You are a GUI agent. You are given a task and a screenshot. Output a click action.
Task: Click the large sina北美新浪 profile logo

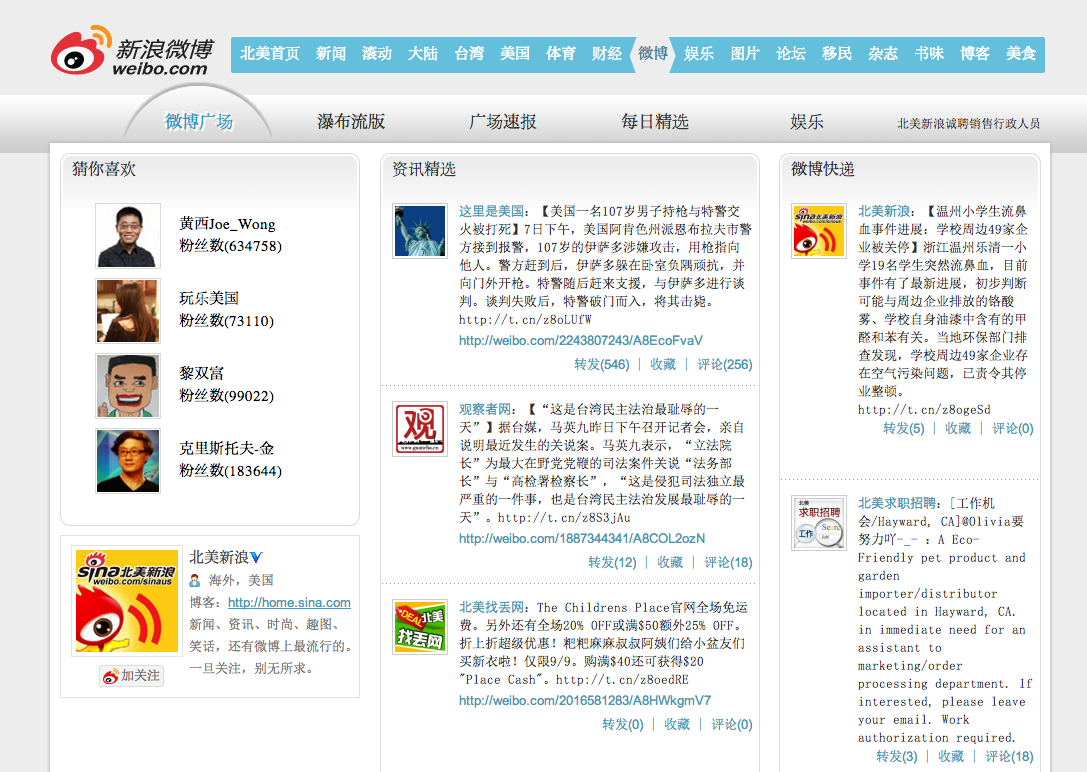coord(127,601)
